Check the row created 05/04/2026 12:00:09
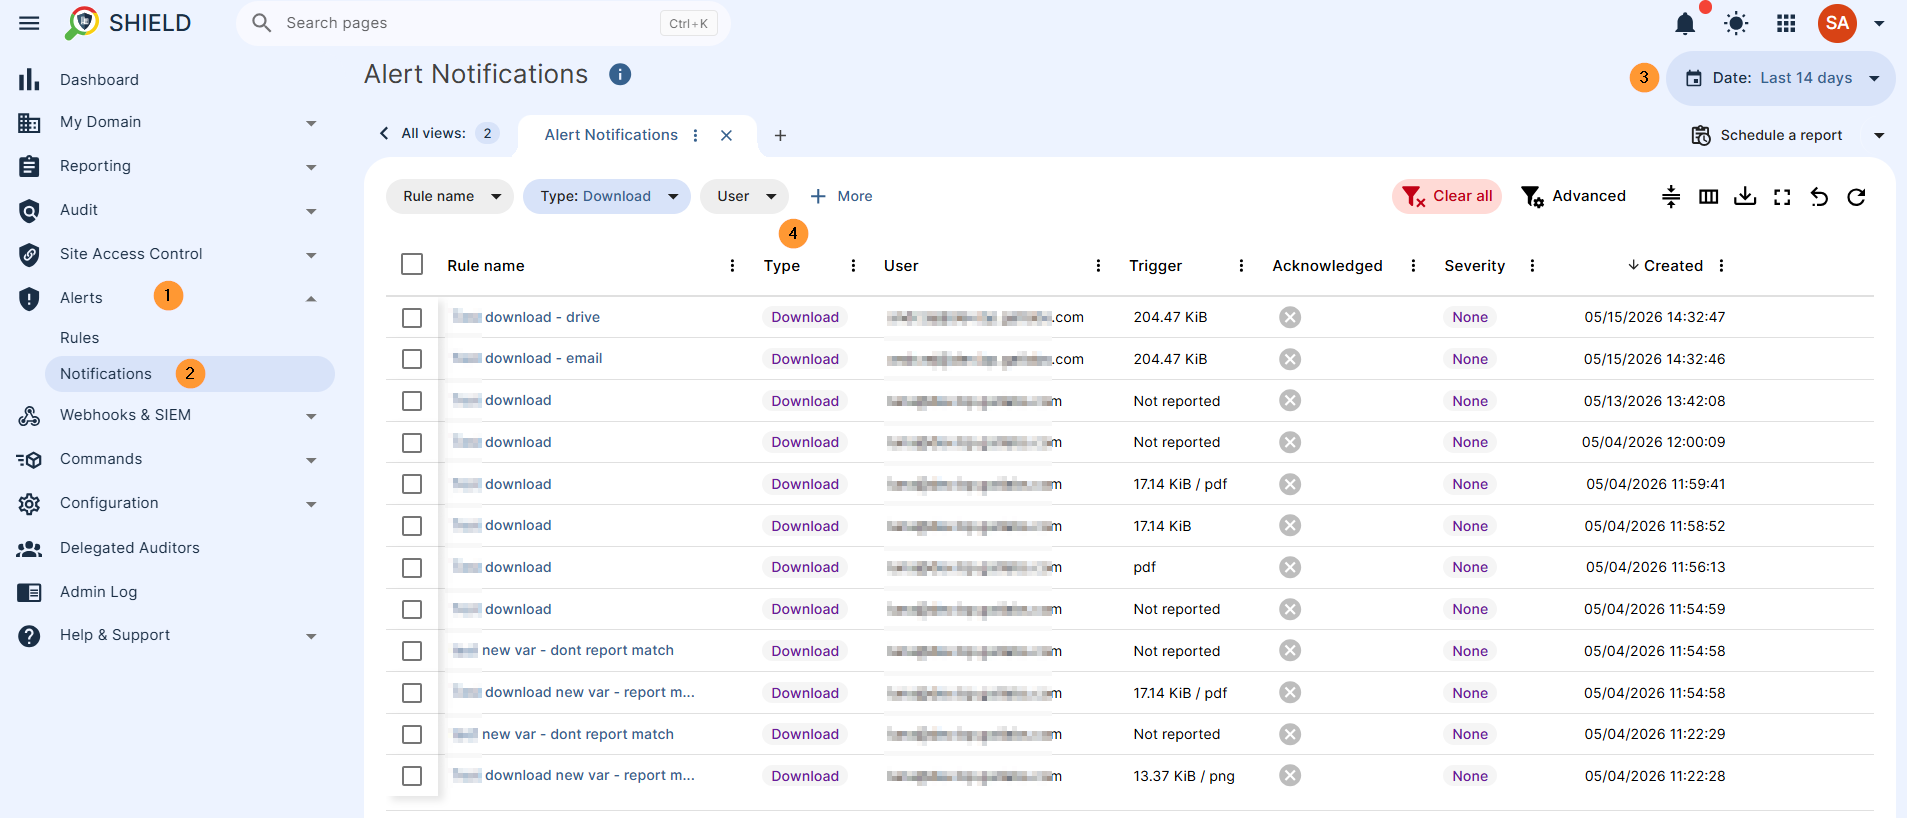1907x818 pixels. coord(412,443)
